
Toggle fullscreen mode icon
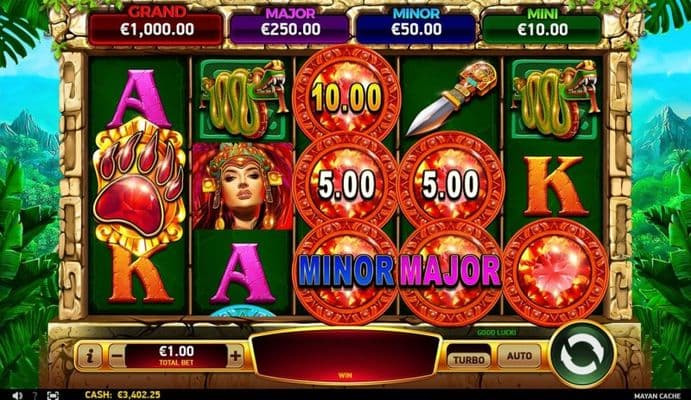[53, 396]
